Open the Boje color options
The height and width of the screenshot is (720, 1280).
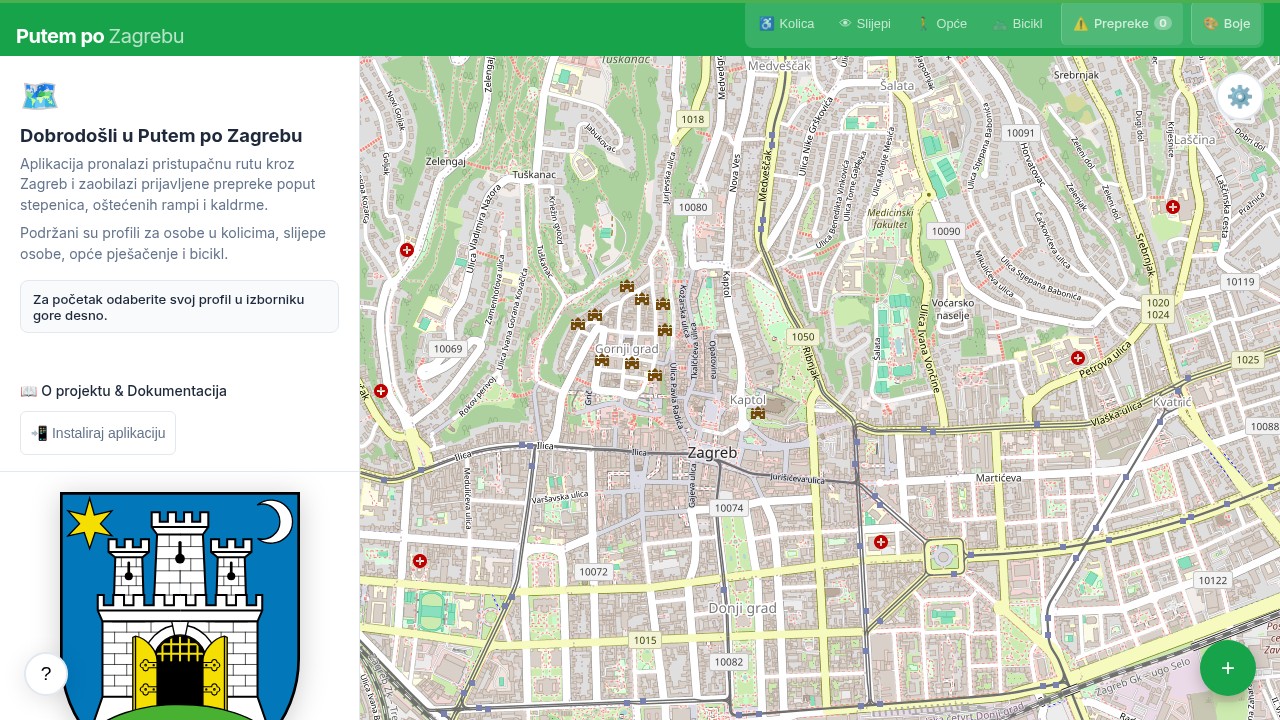point(1226,24)
